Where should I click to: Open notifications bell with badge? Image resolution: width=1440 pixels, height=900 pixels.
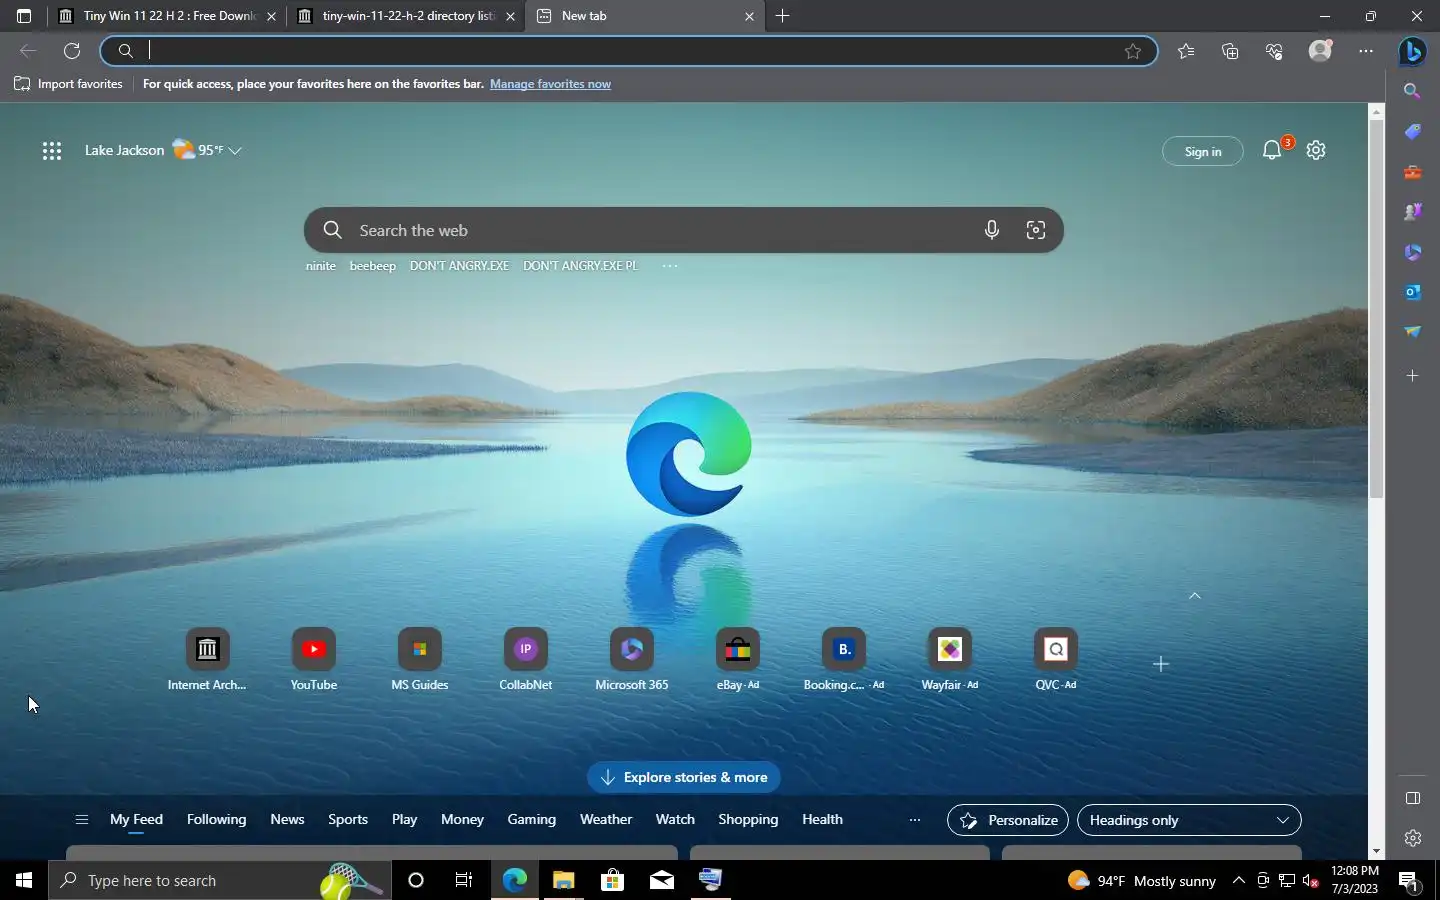coord(1272,150)
